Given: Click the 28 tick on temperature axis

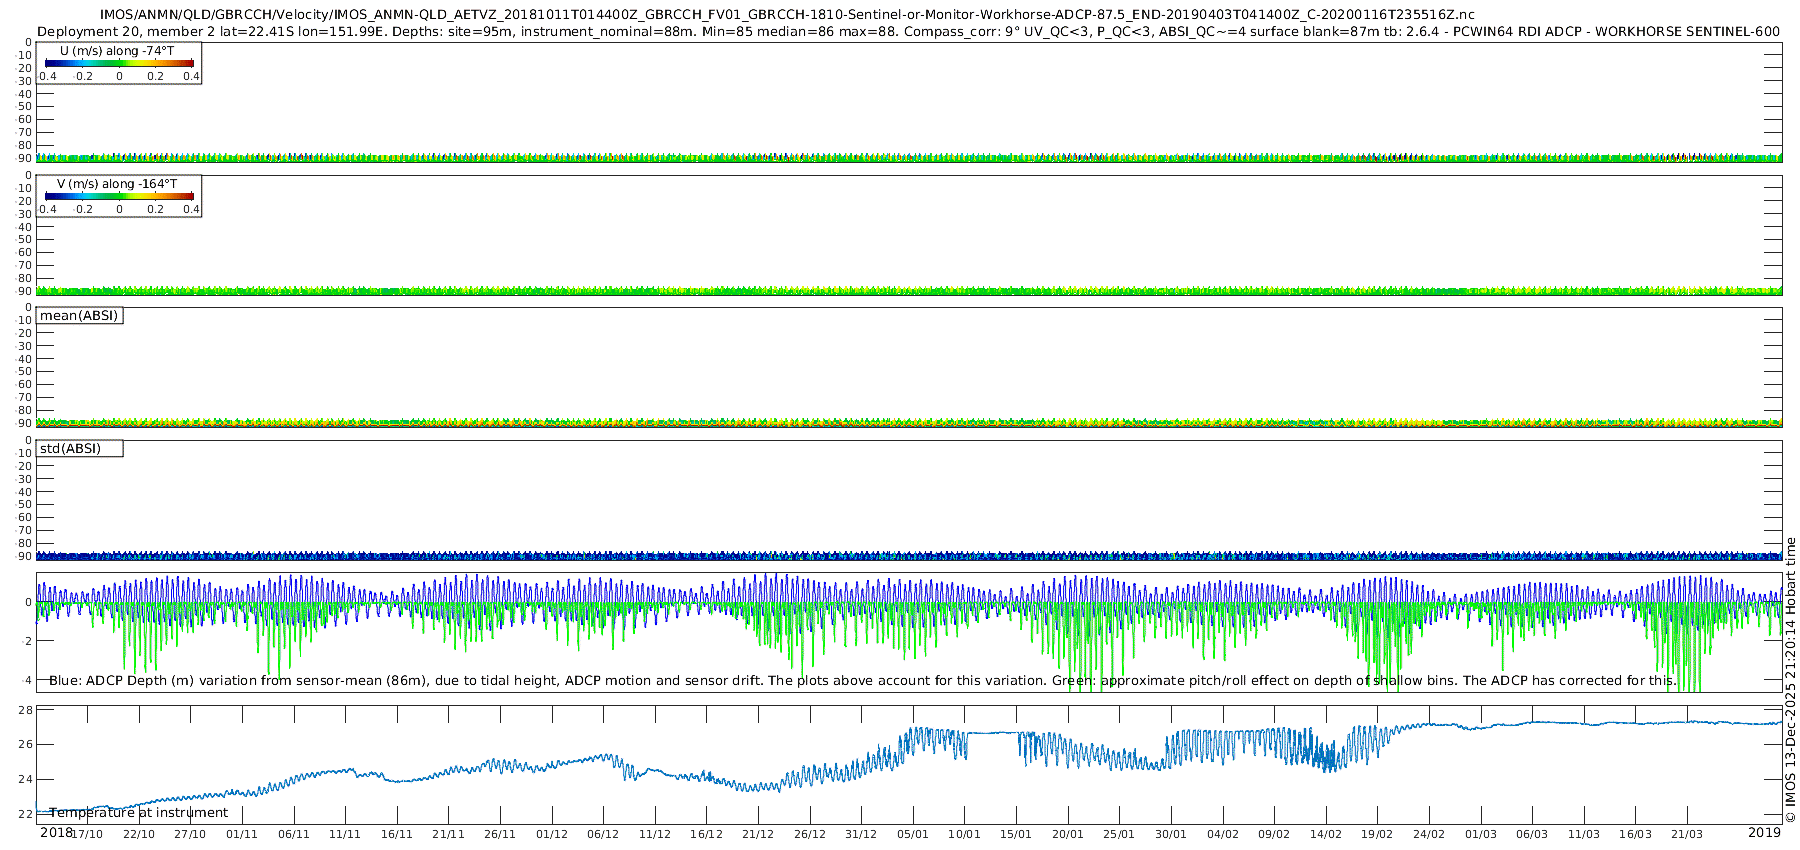Looking at the screenshot, I should pyautogui.click(x=26, y=710).
